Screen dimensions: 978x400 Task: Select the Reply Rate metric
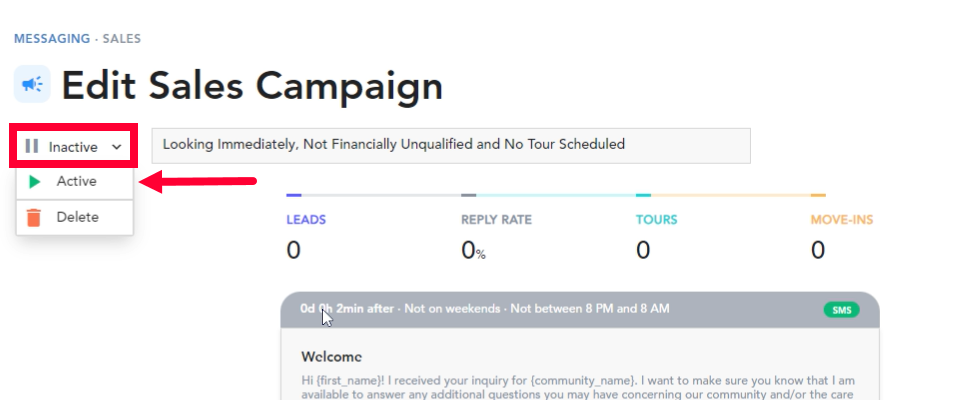click(496, 237)
